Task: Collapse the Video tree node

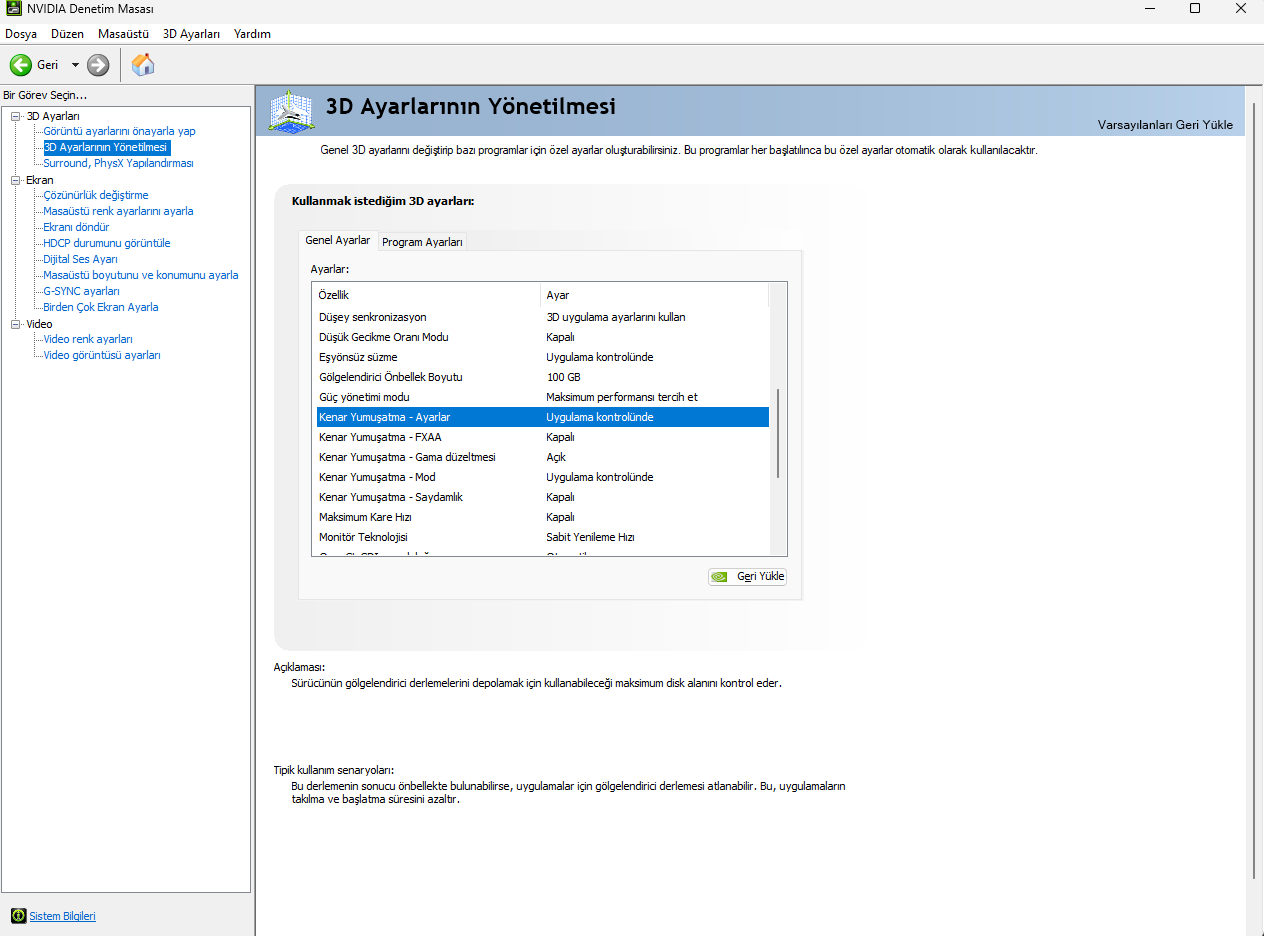Action: 15,324
